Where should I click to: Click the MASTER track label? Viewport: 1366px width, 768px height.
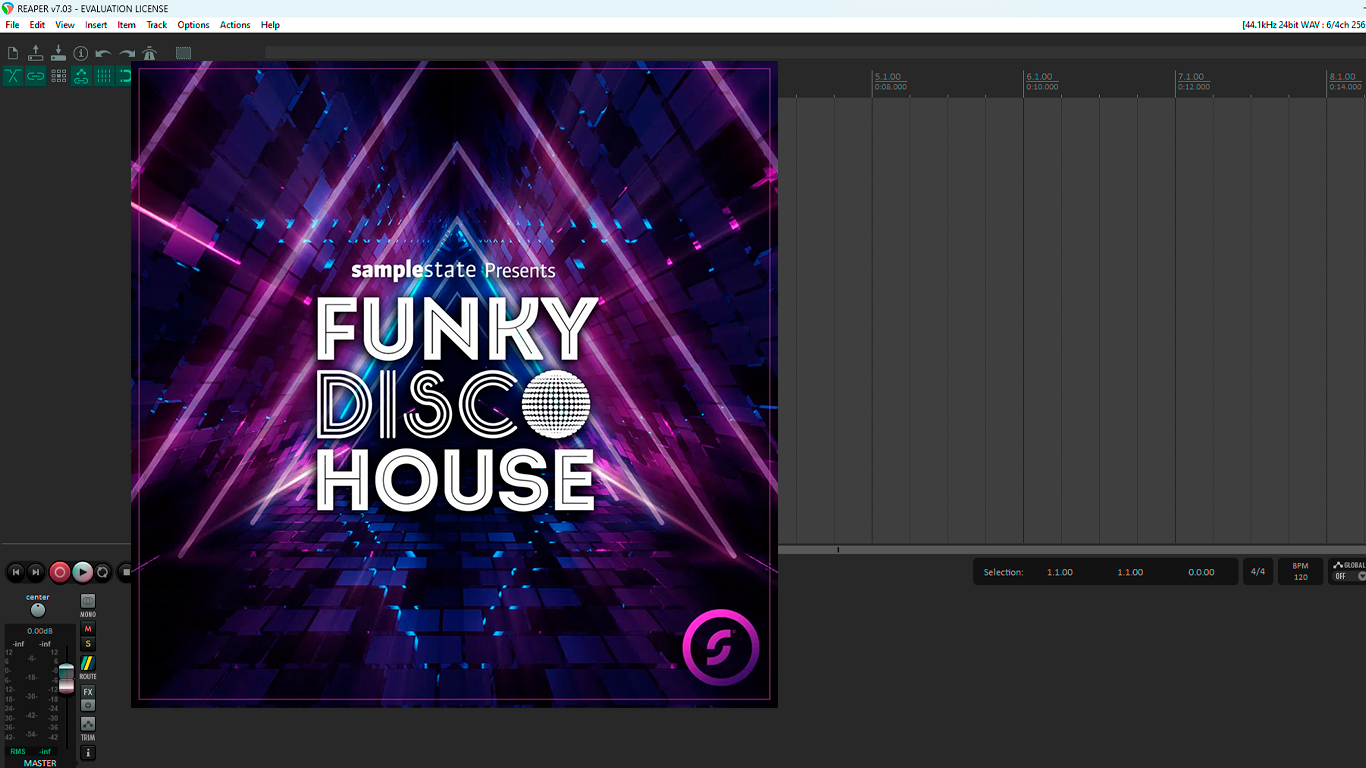[x=40, y=763]
